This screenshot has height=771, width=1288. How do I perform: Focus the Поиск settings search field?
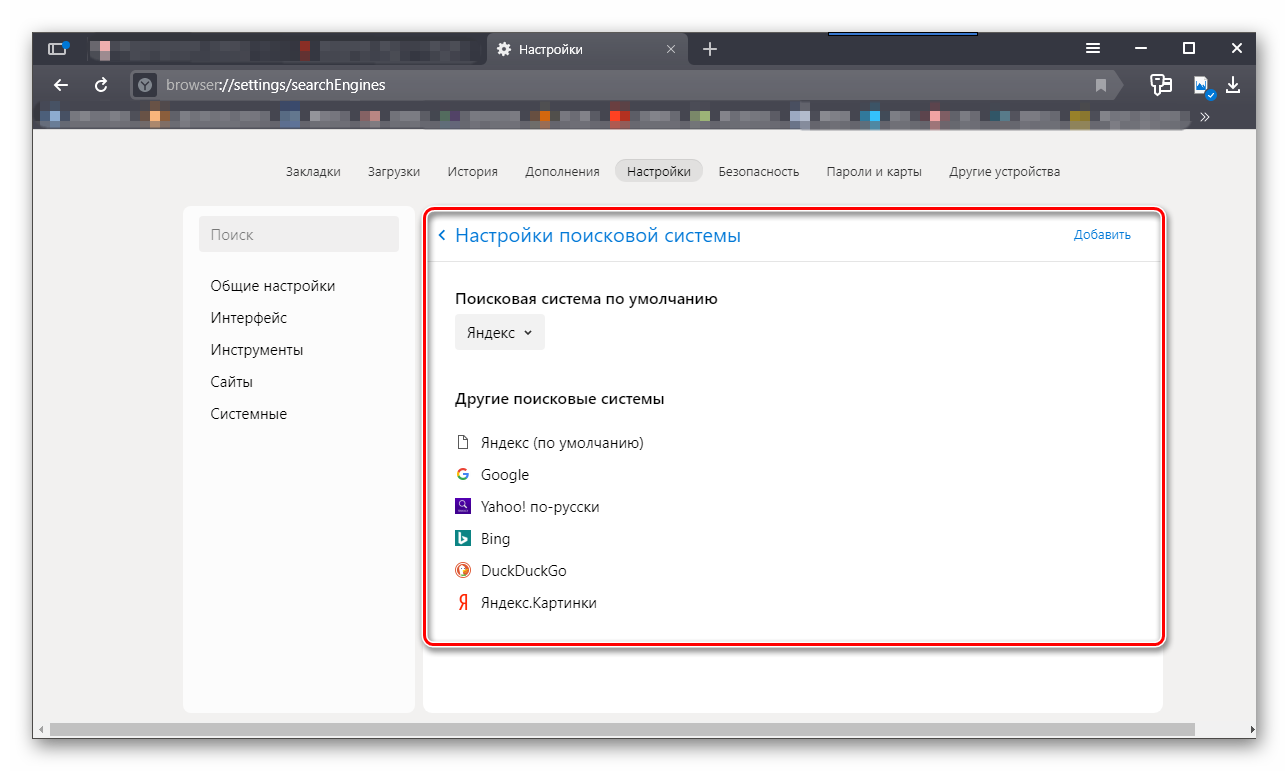pyautogui.click(x=299, y=234)
